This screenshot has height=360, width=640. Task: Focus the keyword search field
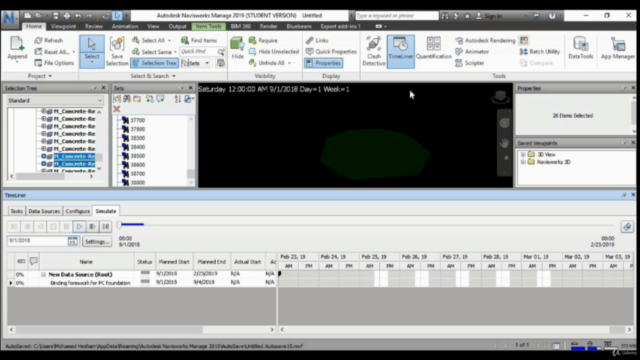click(397, 16)
